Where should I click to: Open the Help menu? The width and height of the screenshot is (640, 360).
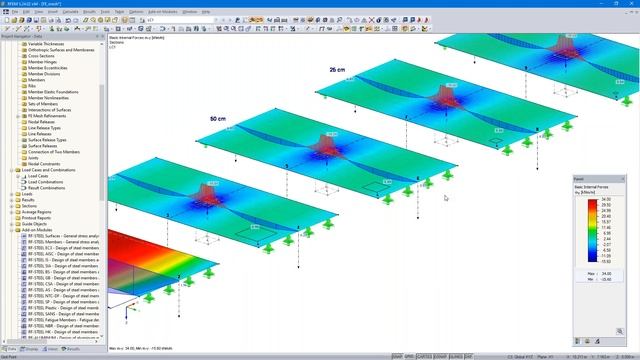pos(206,12)
